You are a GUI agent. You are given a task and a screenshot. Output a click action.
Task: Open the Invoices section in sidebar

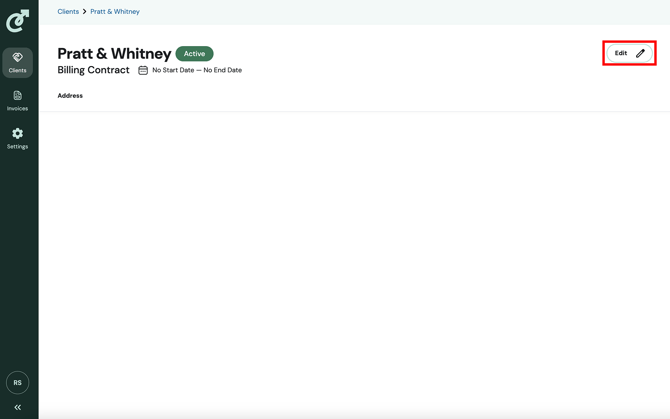coord(18,101)
